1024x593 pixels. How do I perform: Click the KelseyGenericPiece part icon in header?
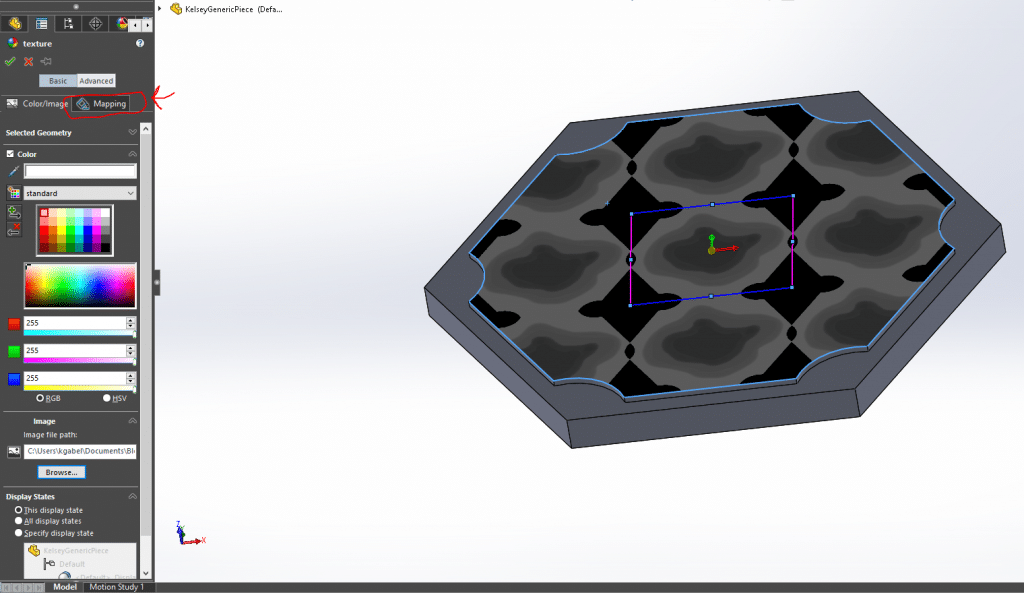pyautogui.click(x=176, y=9)
